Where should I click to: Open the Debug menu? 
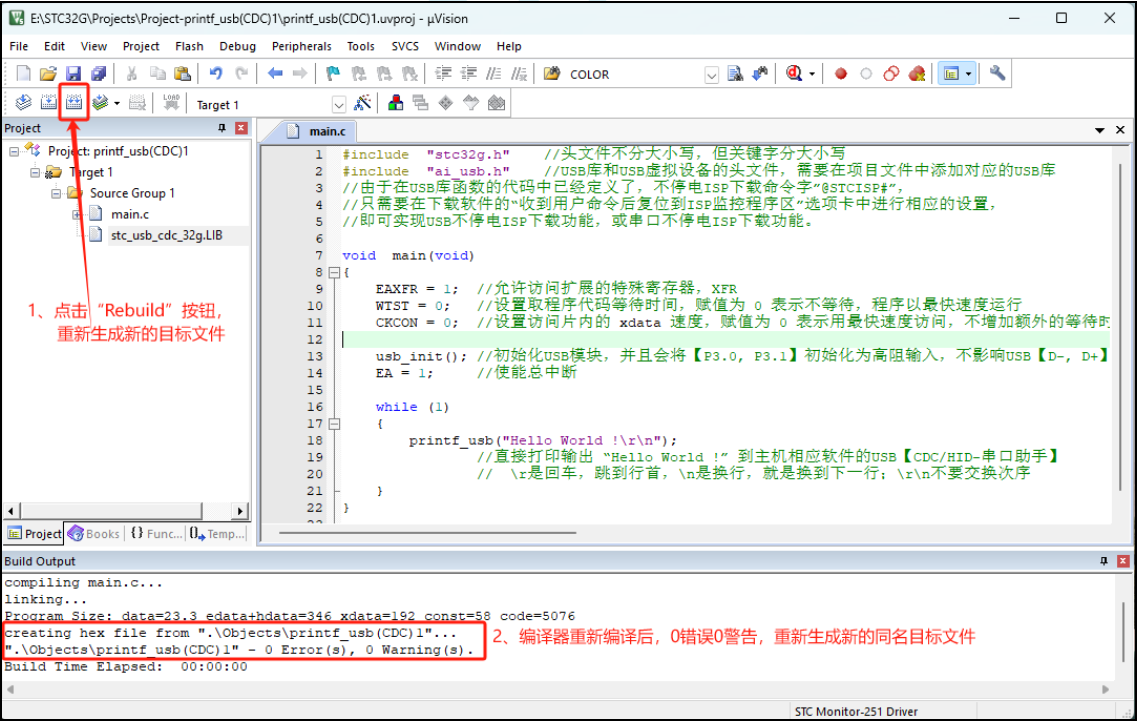pos(239,46)
